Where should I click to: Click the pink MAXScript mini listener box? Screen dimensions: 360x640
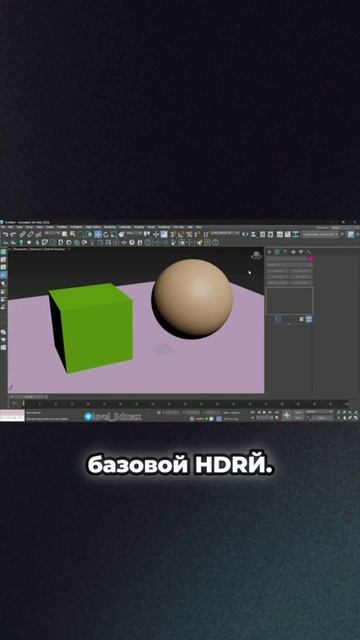click(12, 413)
